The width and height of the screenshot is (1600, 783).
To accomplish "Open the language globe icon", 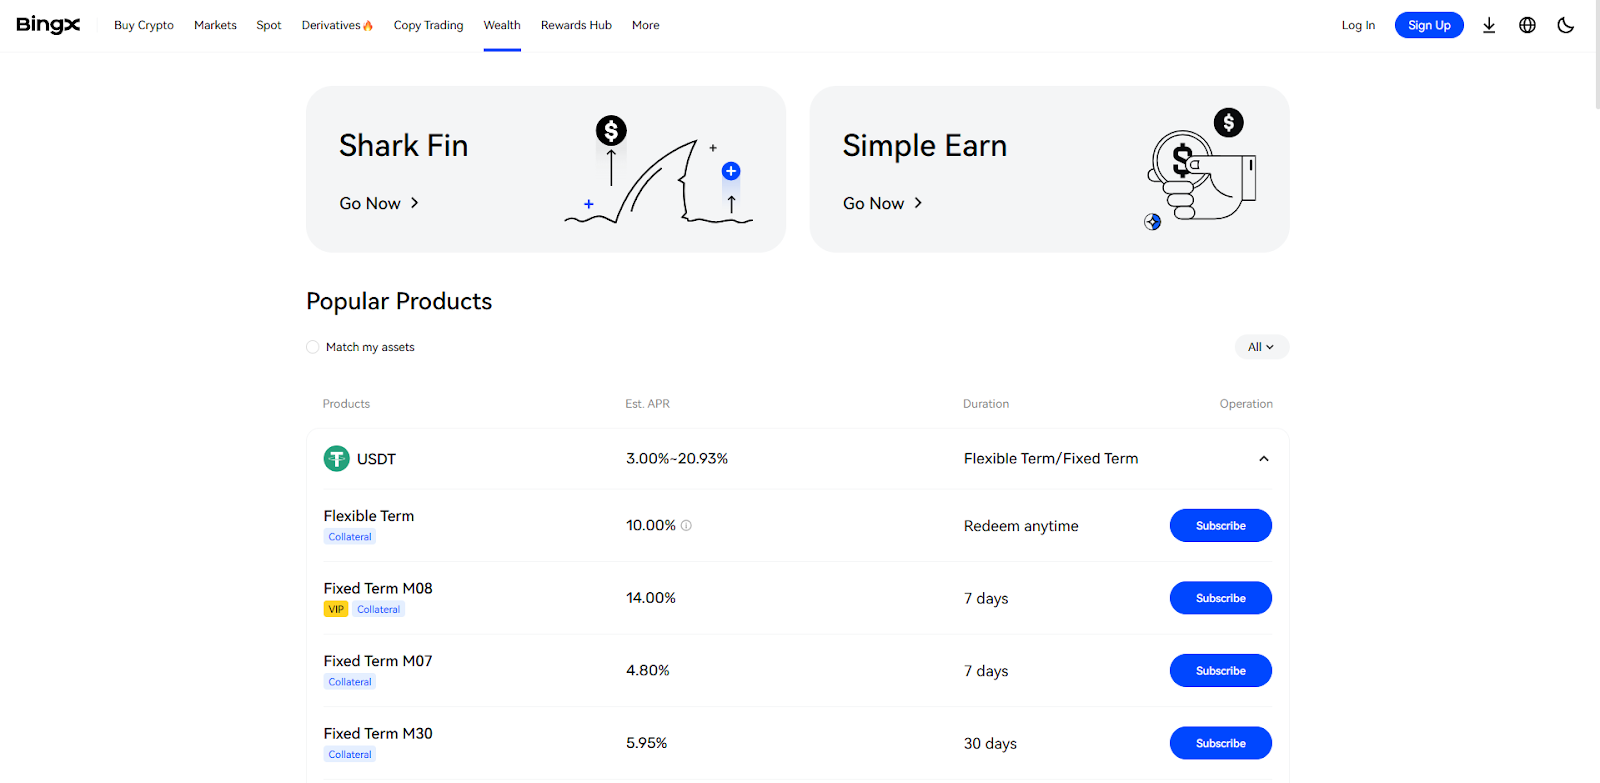I will (x=1527, y=25).
